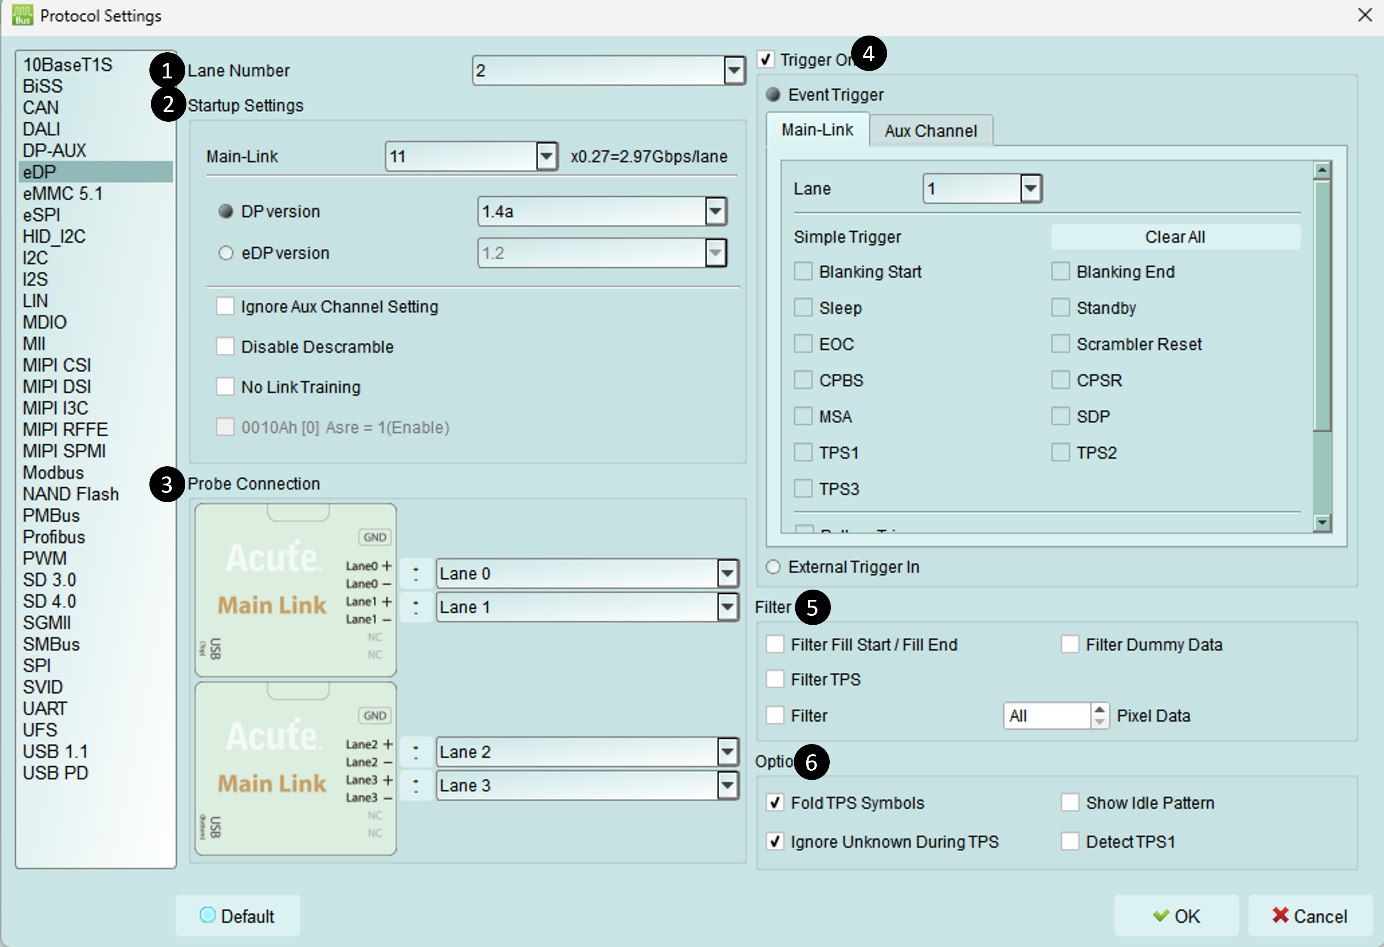Enable the Trigger On checkbox
Image resolution: width=1384 pixels, height=947 pixels.
point(766,59)
